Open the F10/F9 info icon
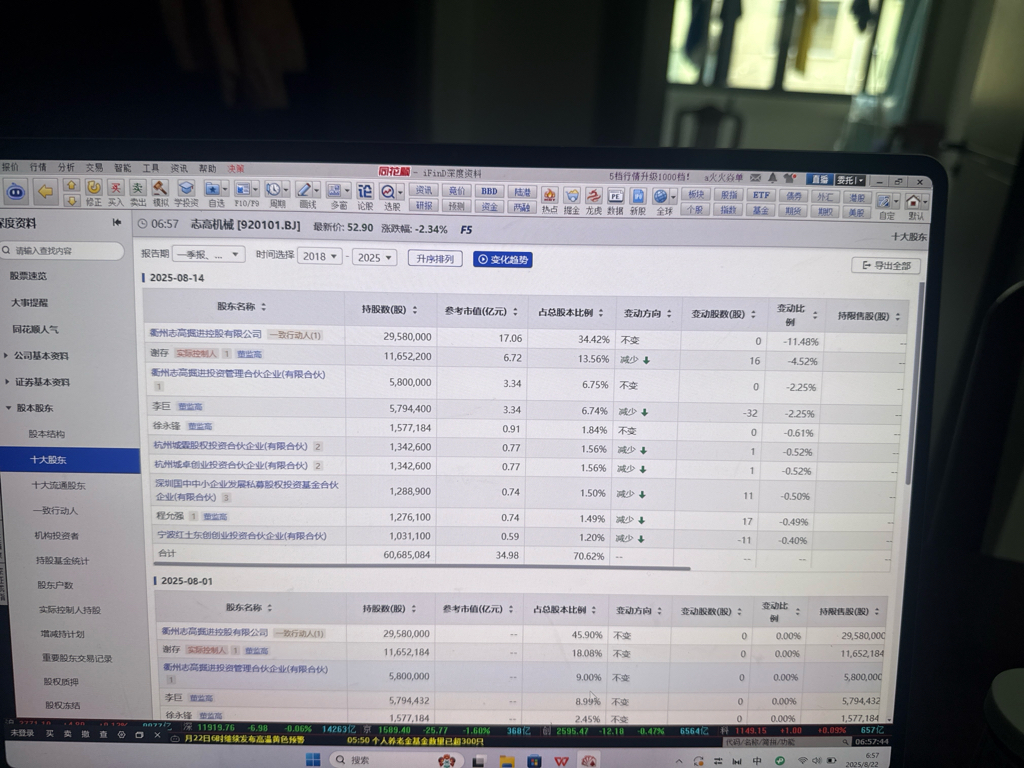 [243, 189]
